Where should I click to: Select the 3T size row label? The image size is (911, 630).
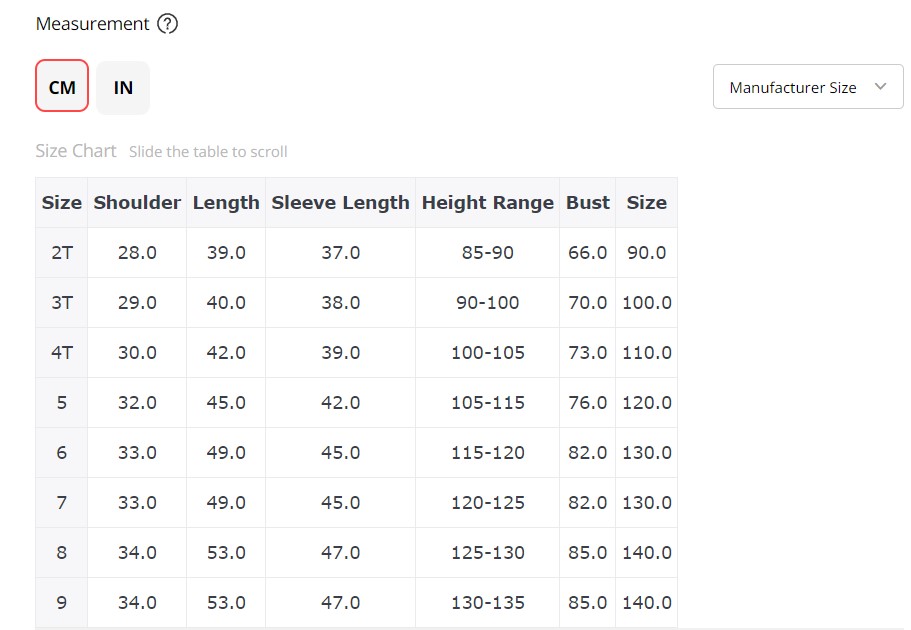62,302
